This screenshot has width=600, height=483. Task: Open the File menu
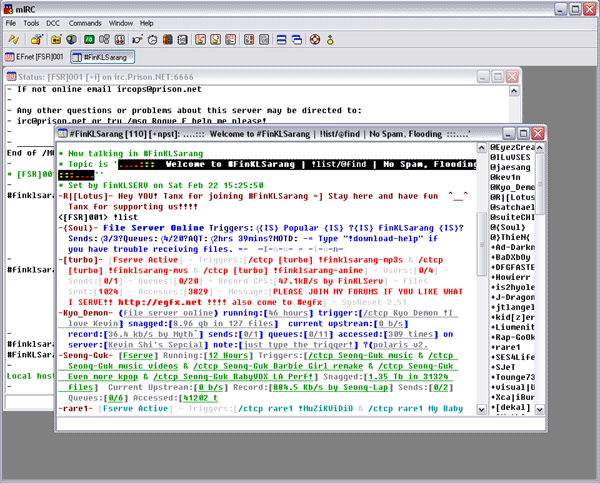click(11, 21)
